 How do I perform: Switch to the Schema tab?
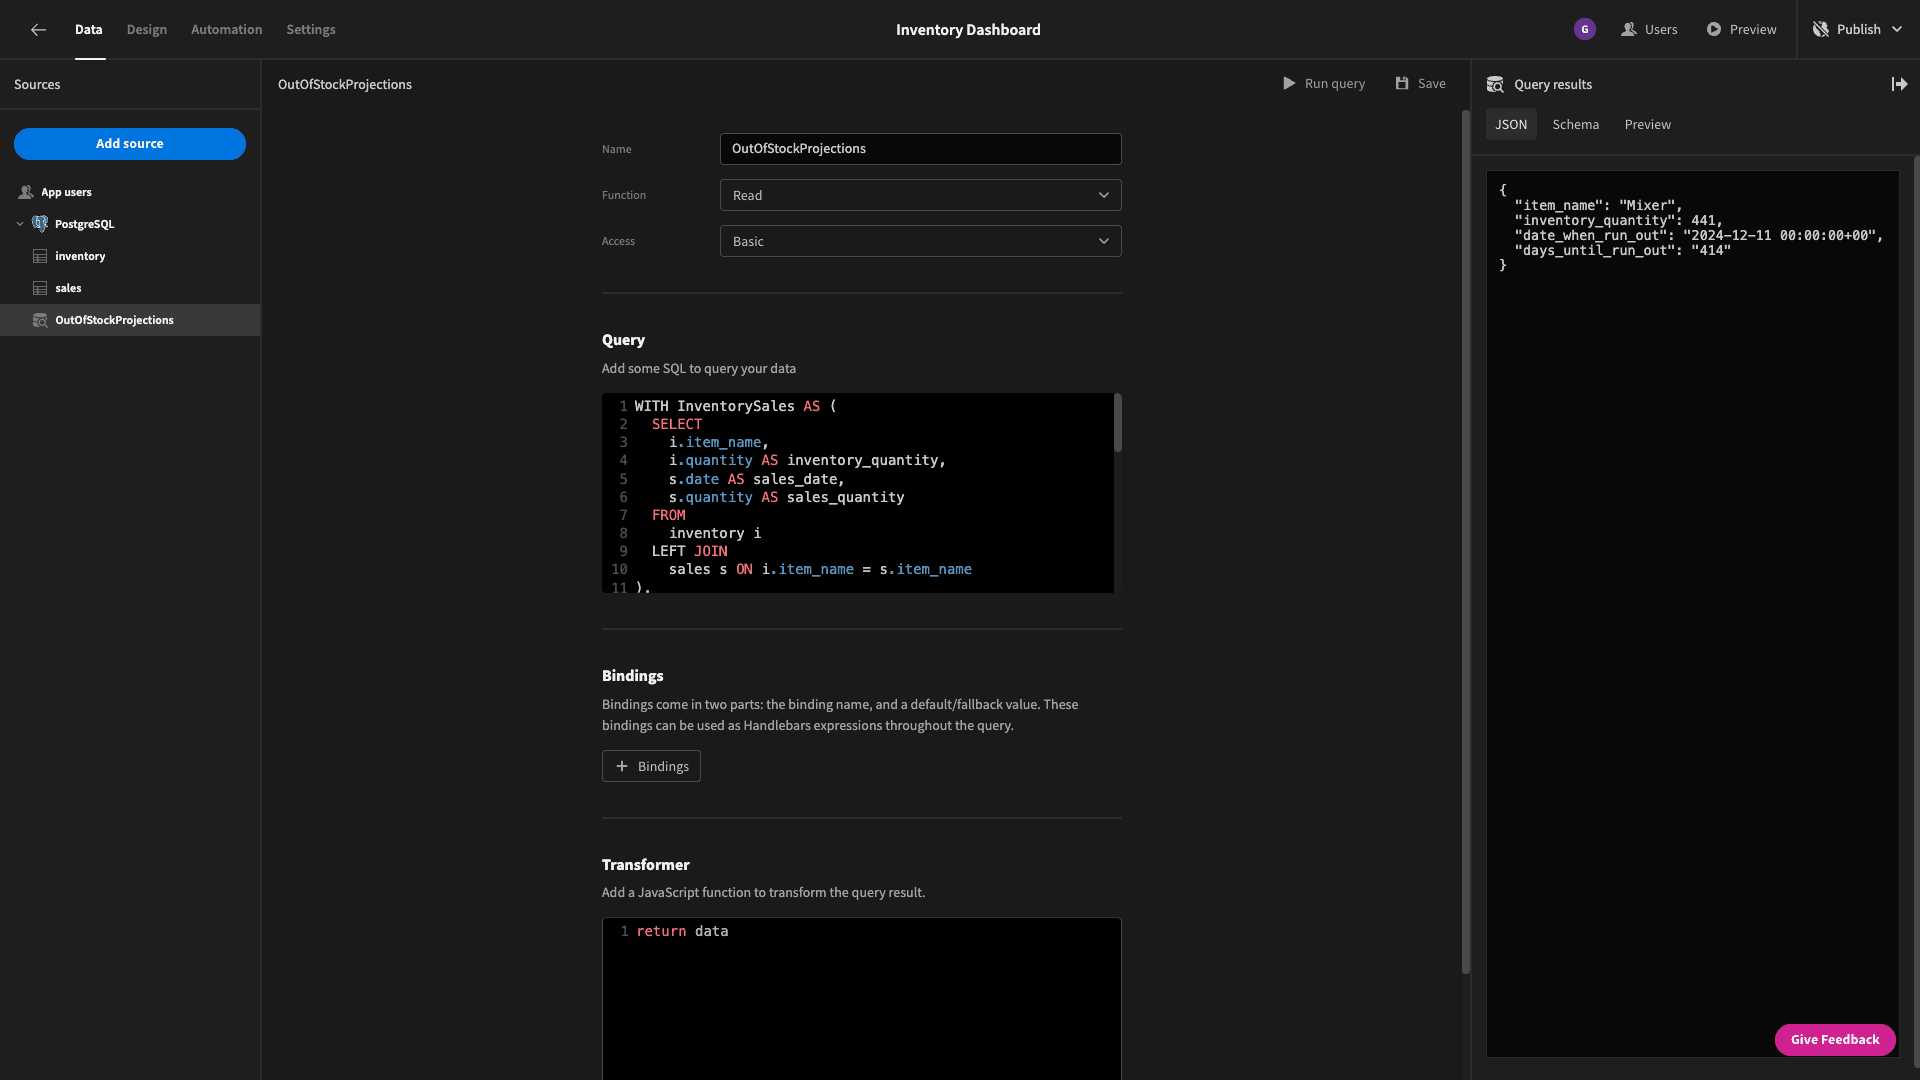tap(1576, 124)
